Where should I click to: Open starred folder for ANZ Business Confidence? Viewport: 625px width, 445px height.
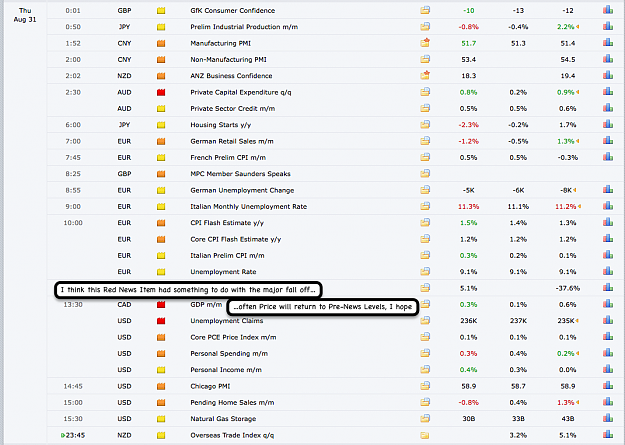[425, 75]
